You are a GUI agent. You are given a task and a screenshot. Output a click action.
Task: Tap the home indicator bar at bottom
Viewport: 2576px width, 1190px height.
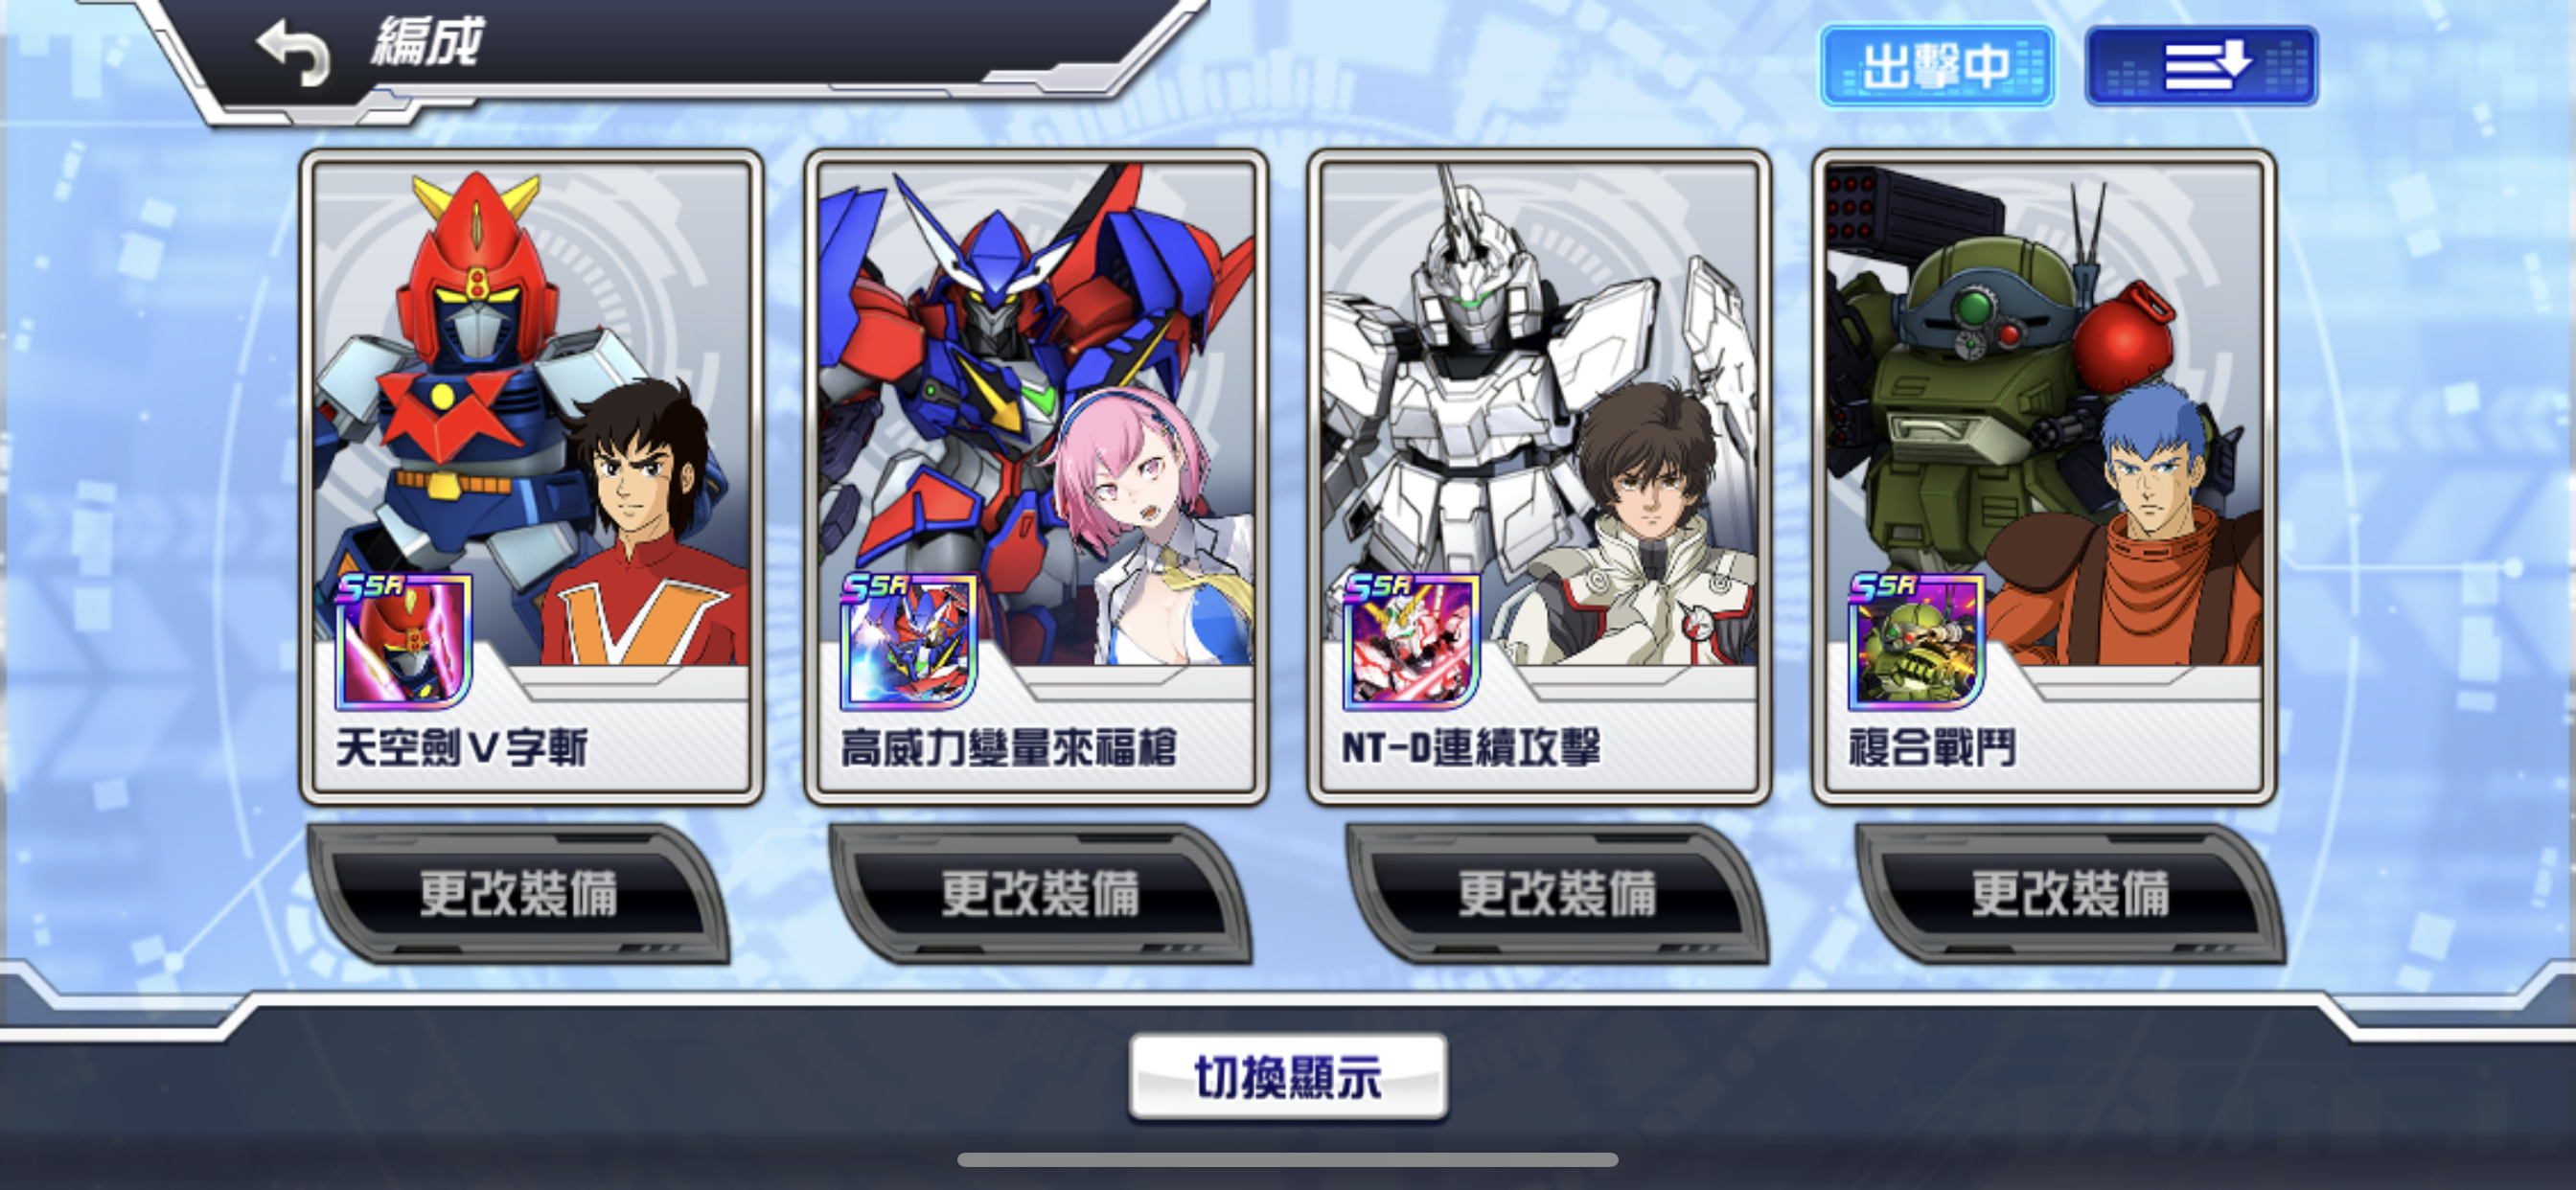(1288, 1159)
